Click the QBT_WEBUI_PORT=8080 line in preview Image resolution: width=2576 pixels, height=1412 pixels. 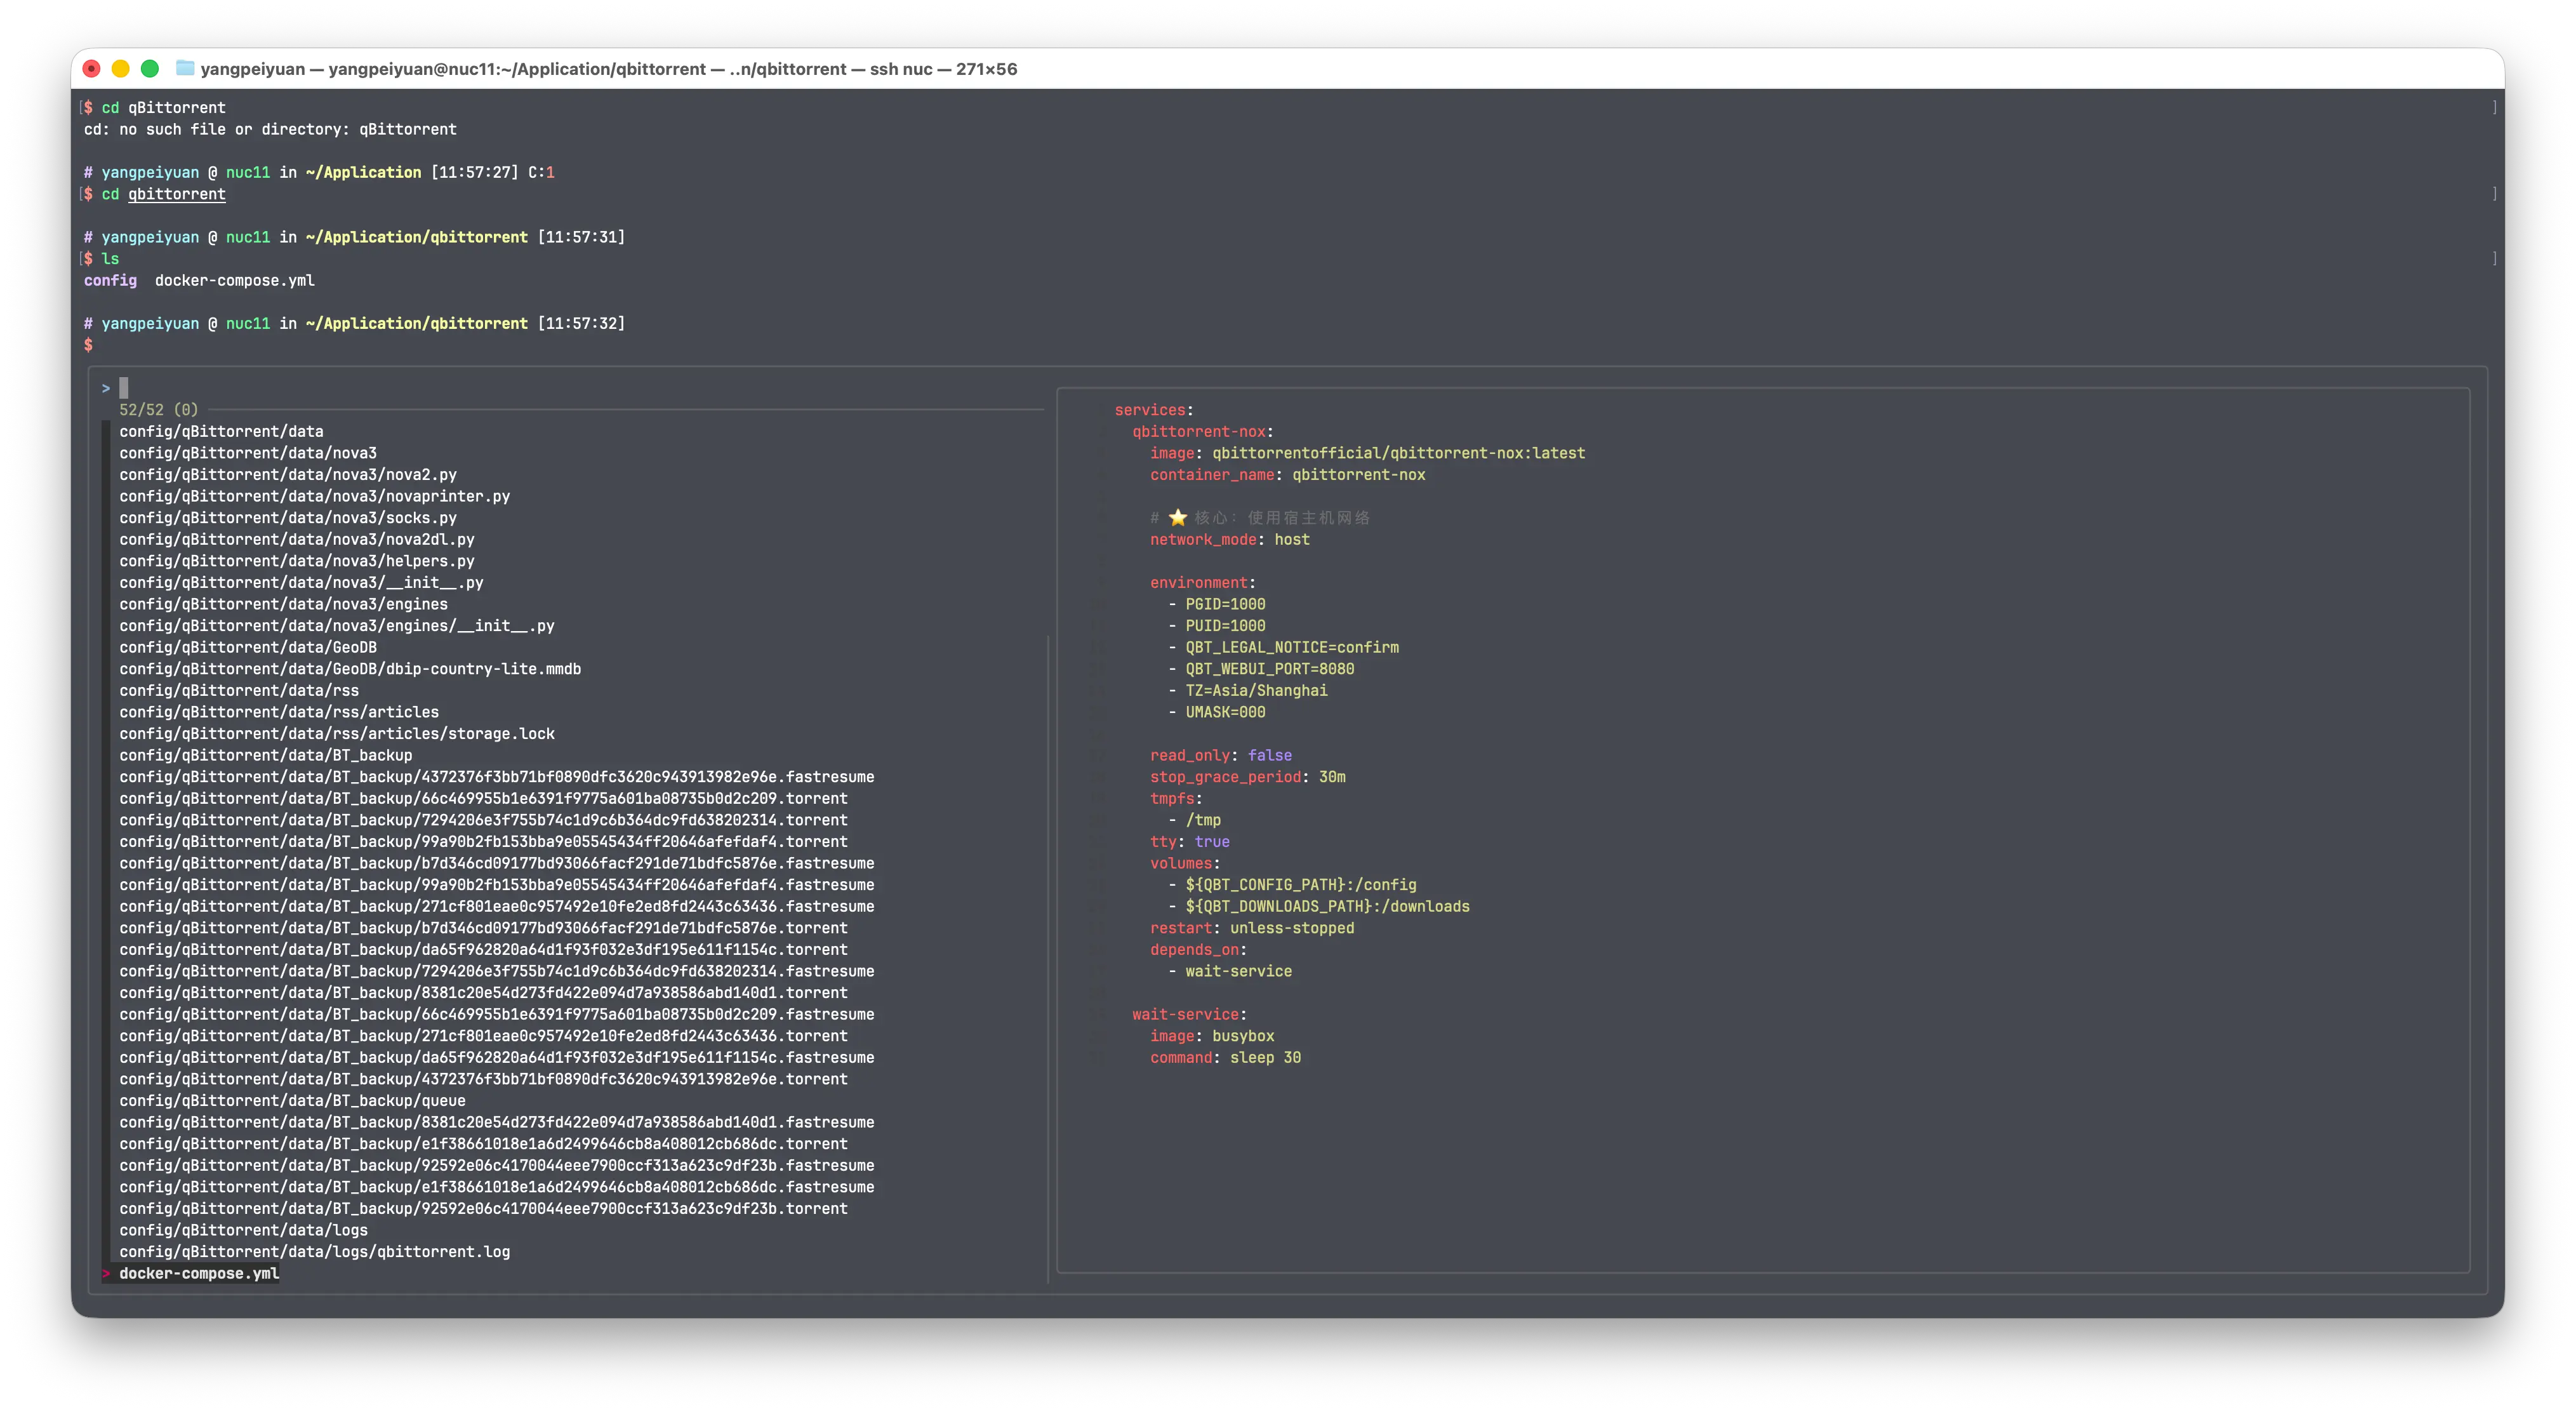tap(1269, 669)
